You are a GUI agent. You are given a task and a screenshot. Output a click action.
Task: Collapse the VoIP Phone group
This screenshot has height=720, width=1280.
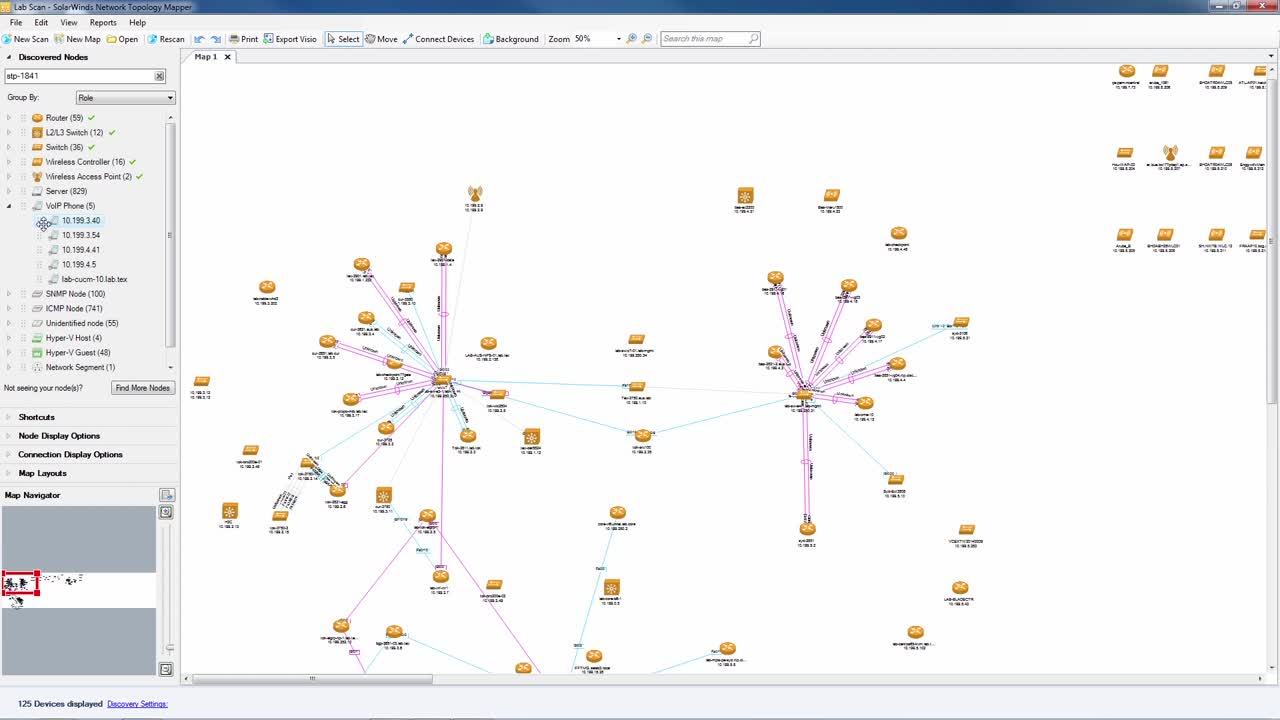[x=8, y=205]
